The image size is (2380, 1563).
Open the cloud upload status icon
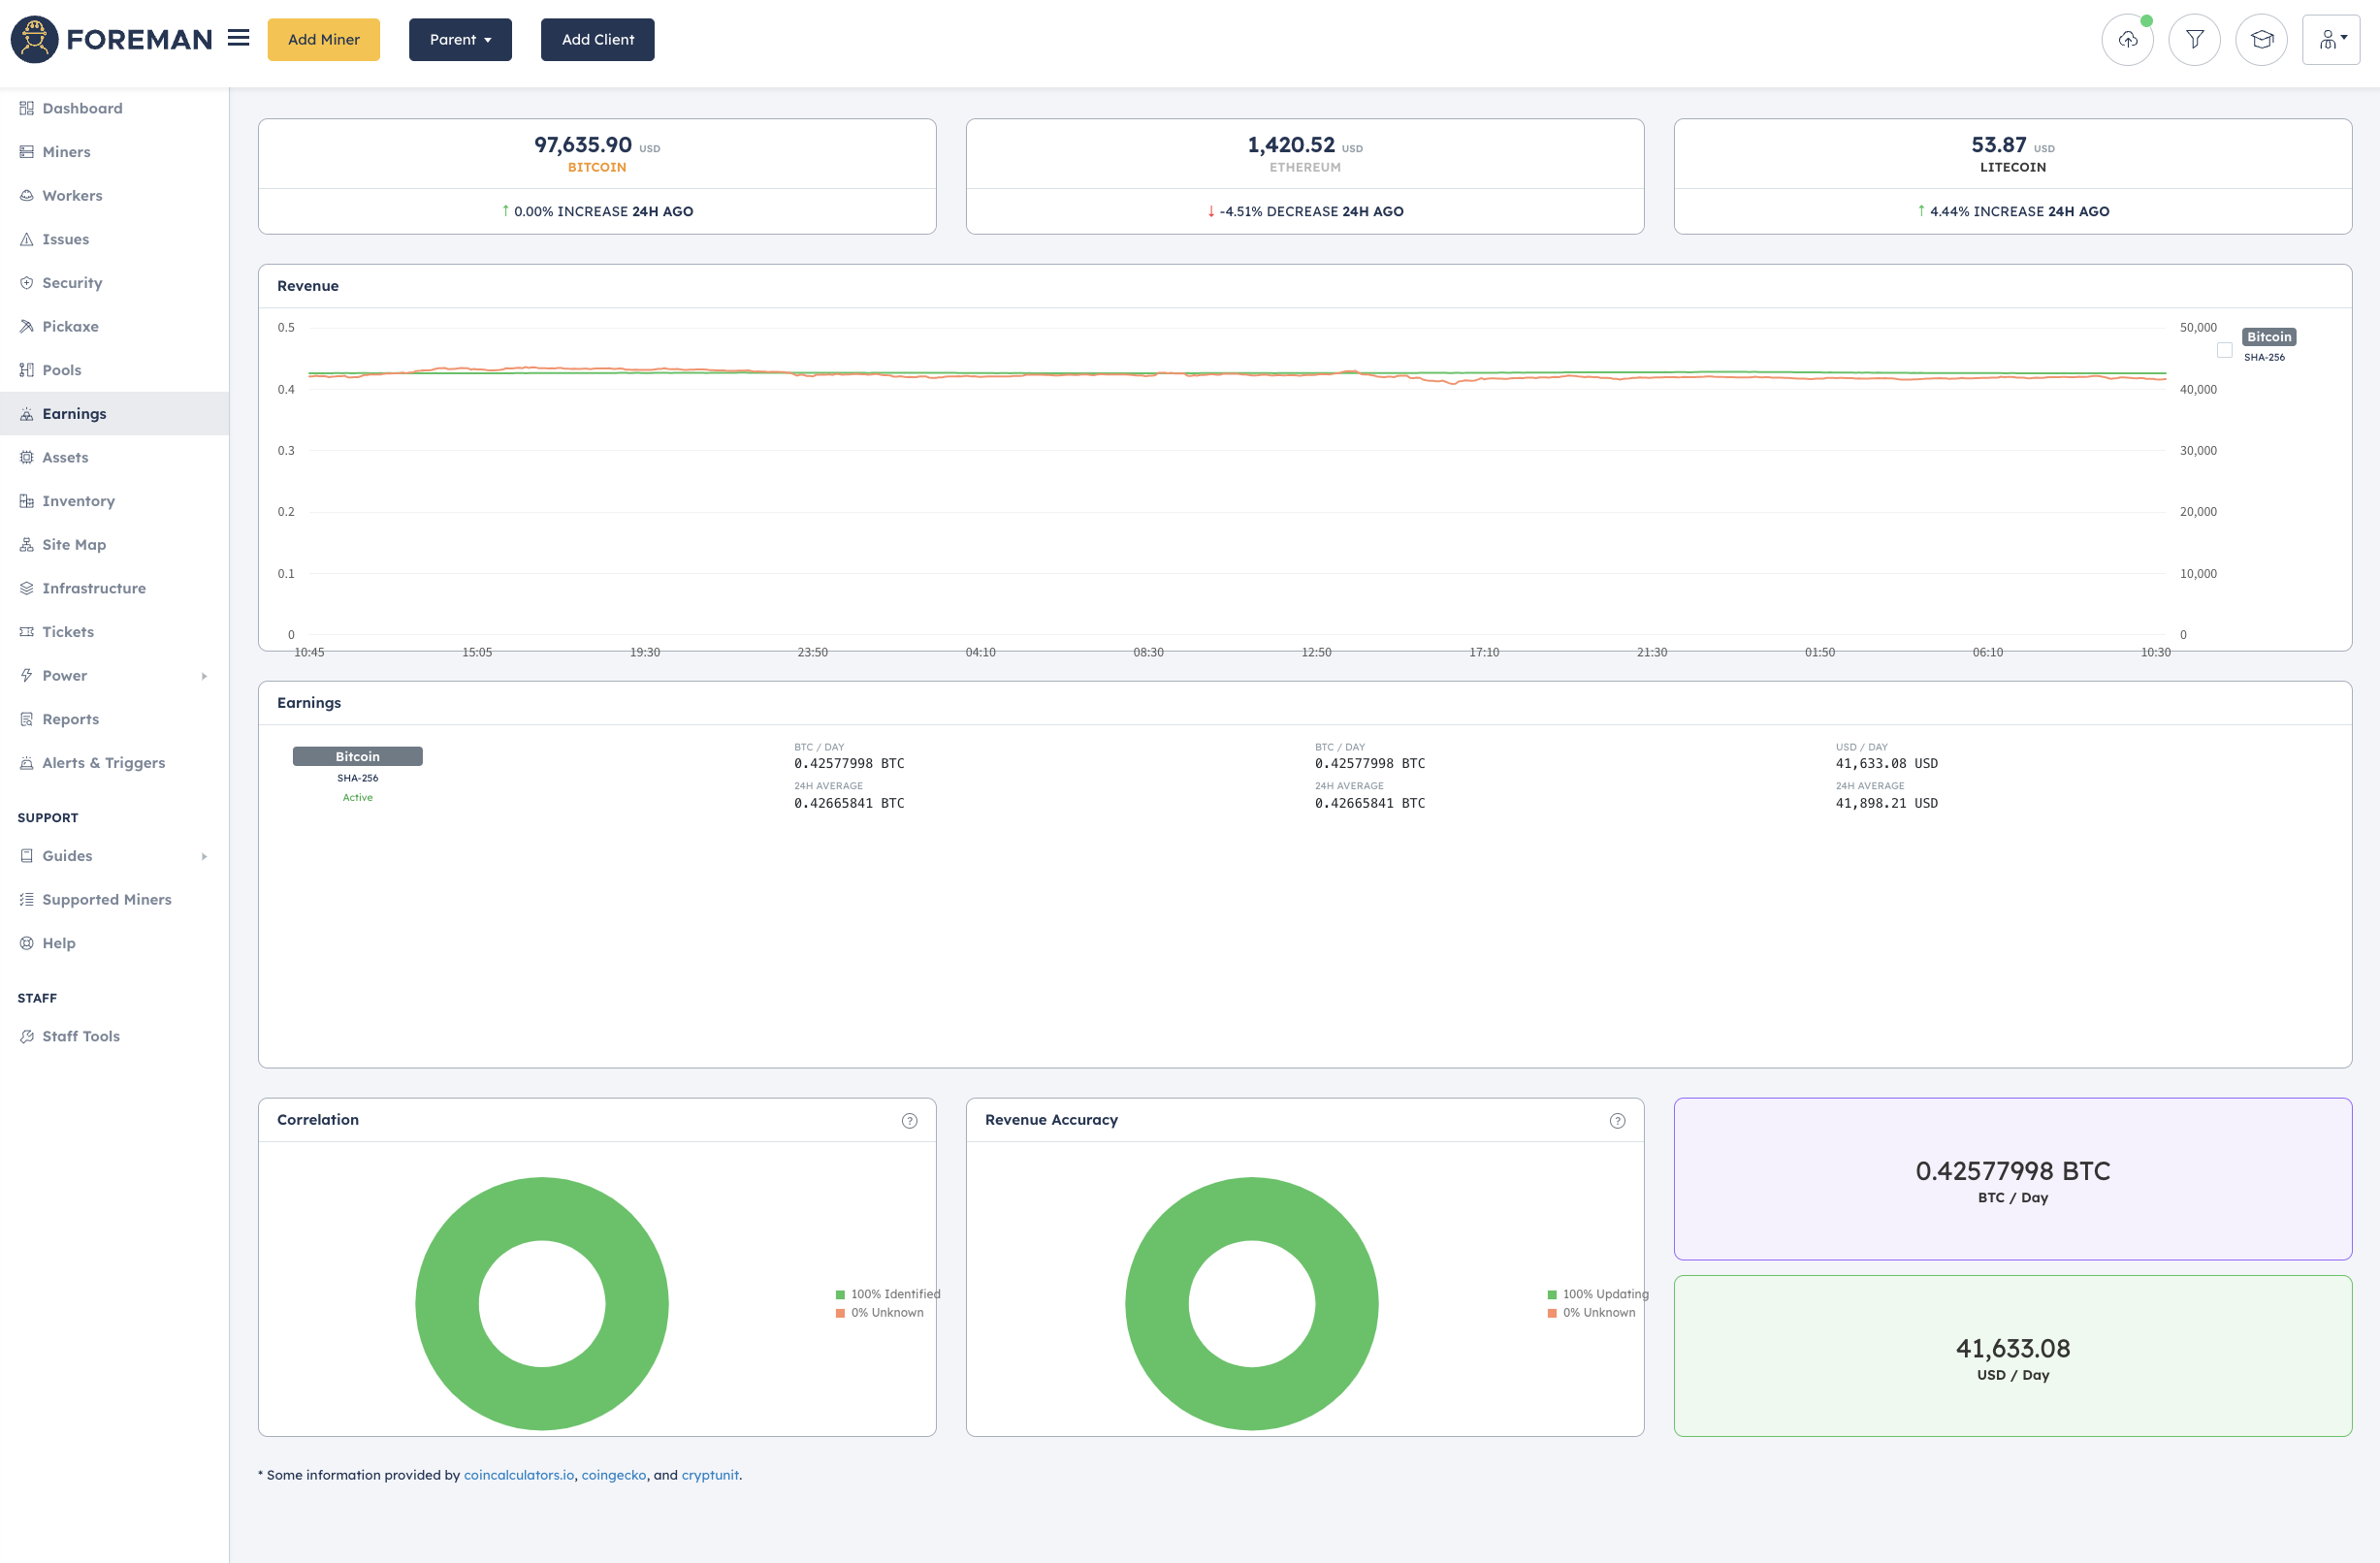2127,40
